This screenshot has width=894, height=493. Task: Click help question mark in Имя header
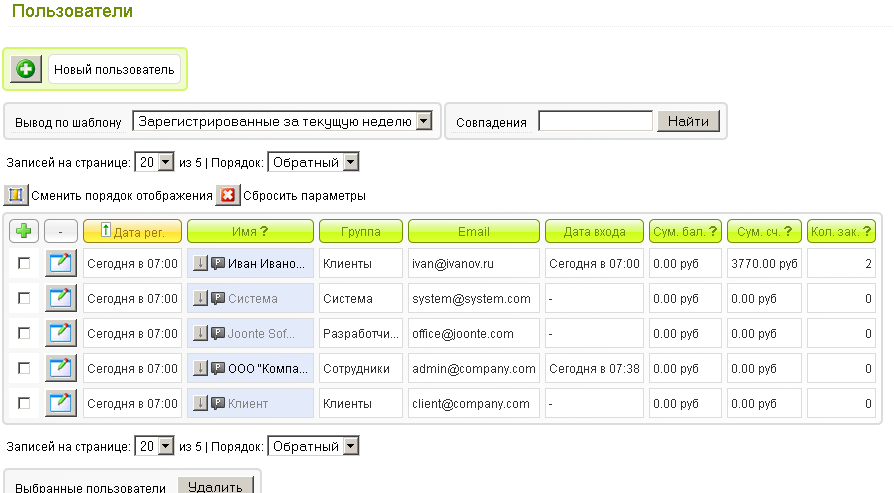coord(264,231)
